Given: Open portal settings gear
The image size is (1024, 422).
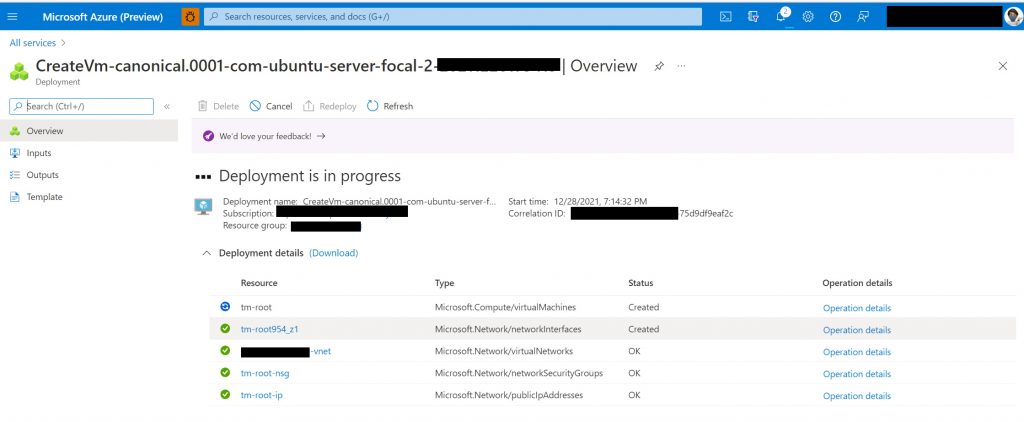Looking at the screenshot, I should (808, 17).
